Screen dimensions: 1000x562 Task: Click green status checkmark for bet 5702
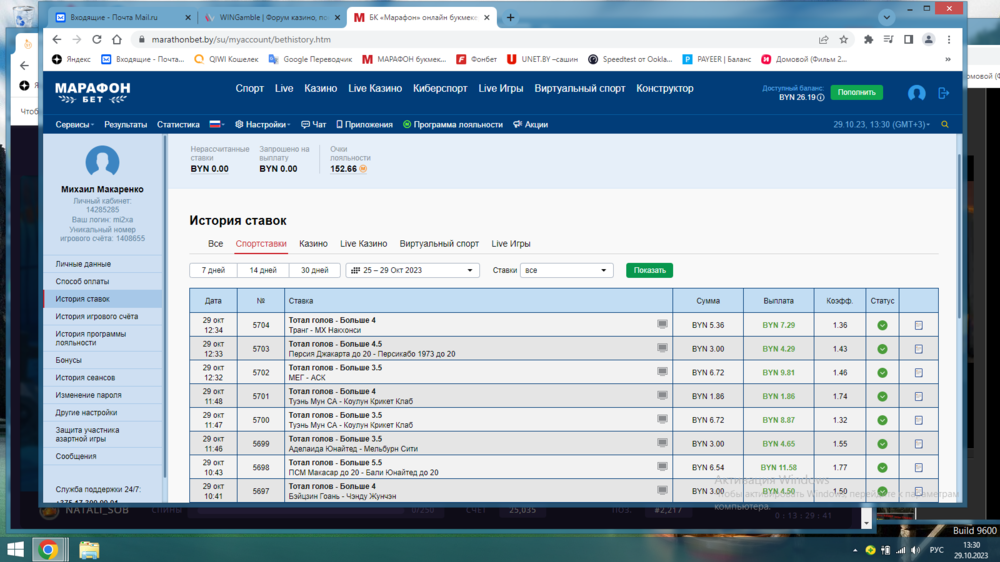click(882, 372)
